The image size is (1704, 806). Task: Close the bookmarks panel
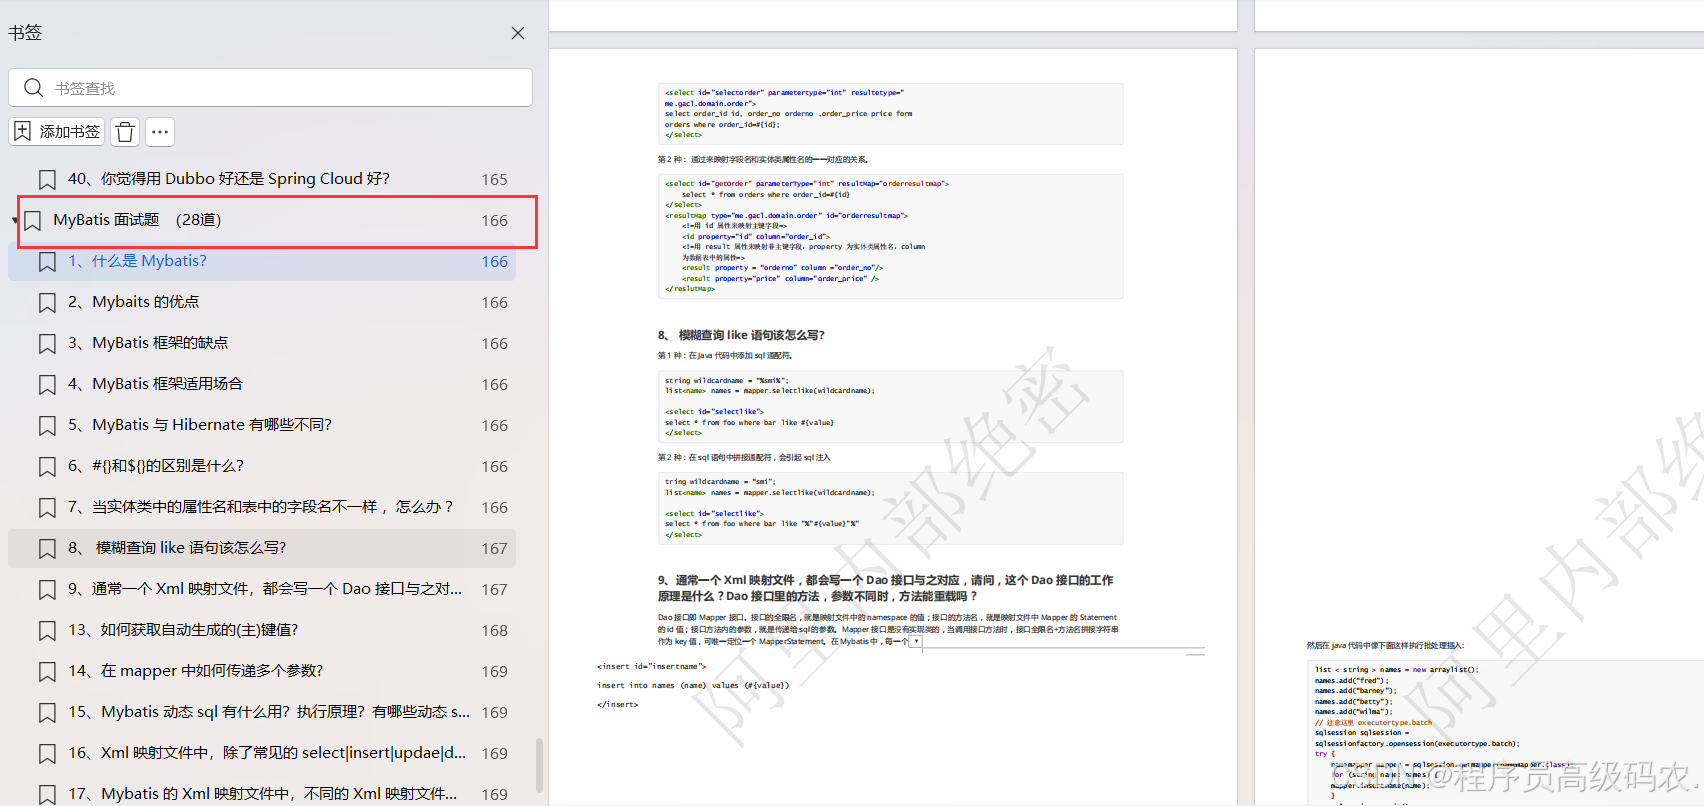[x=518, y=33]
